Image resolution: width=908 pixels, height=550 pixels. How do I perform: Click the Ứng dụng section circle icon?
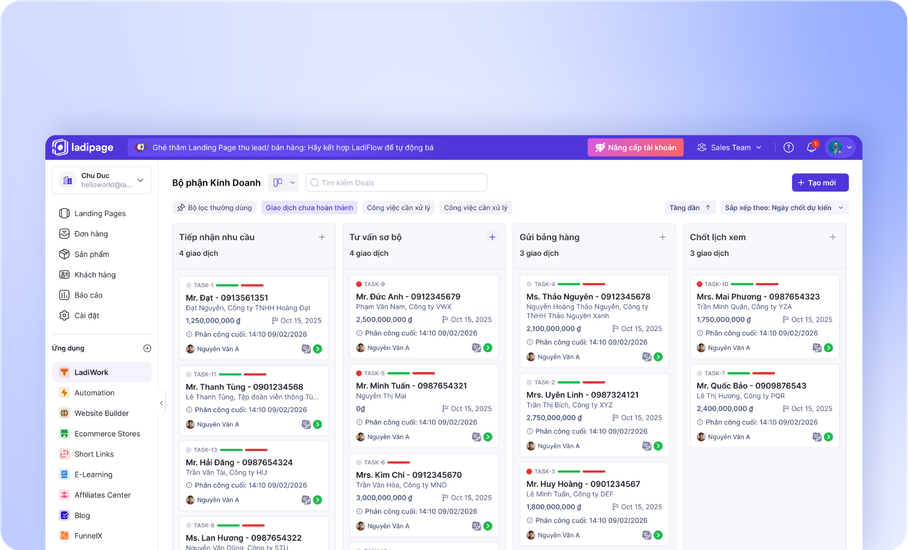147,349
